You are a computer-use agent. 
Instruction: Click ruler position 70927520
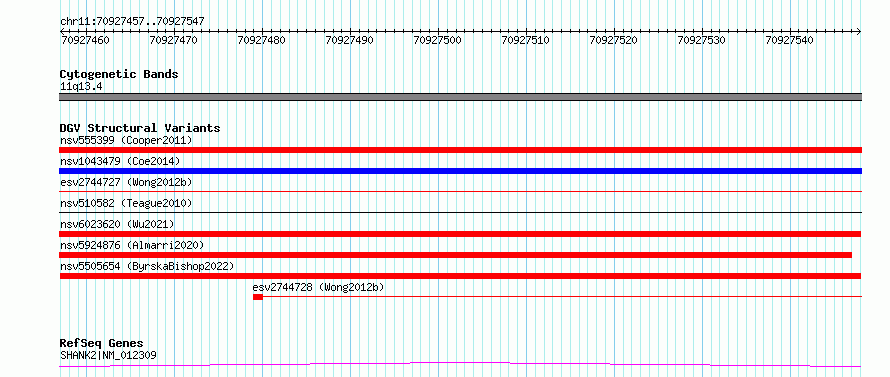tap(614, 40)
